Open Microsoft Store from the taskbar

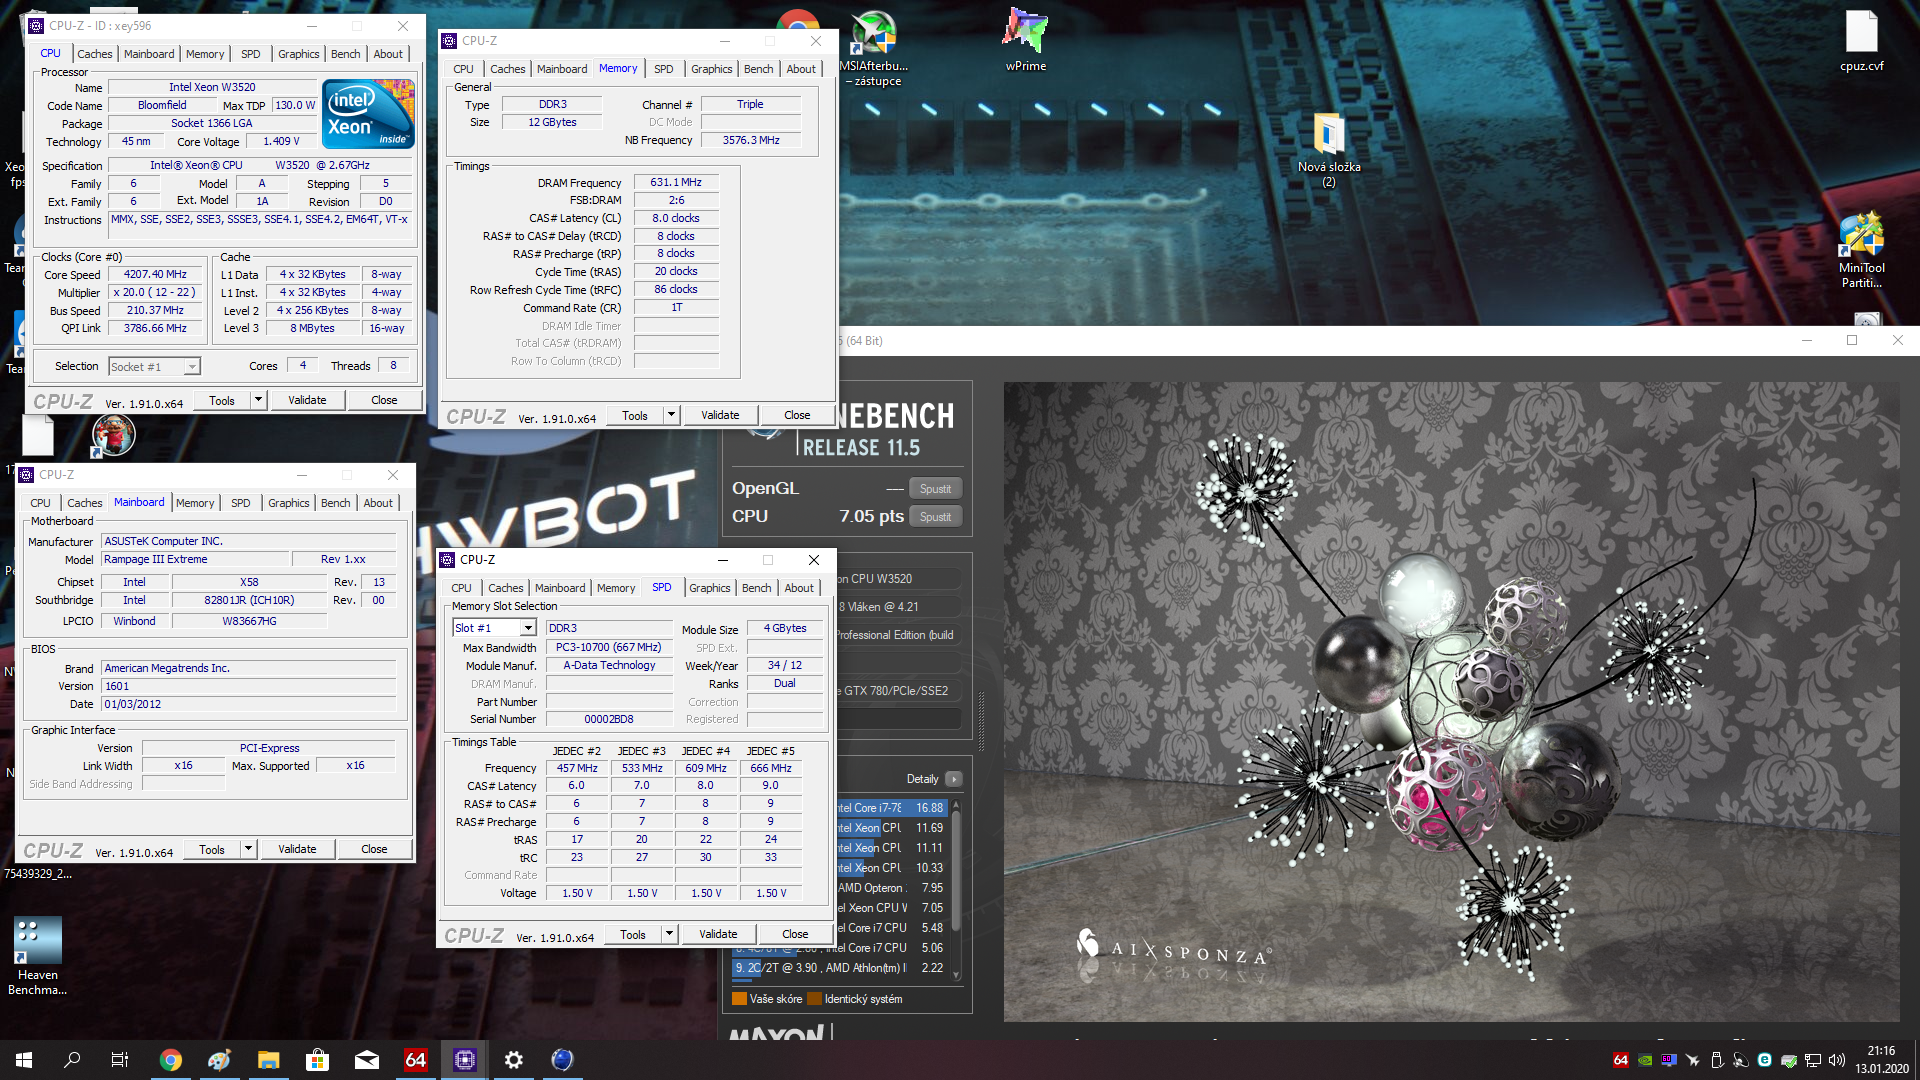pos(317,1060)
